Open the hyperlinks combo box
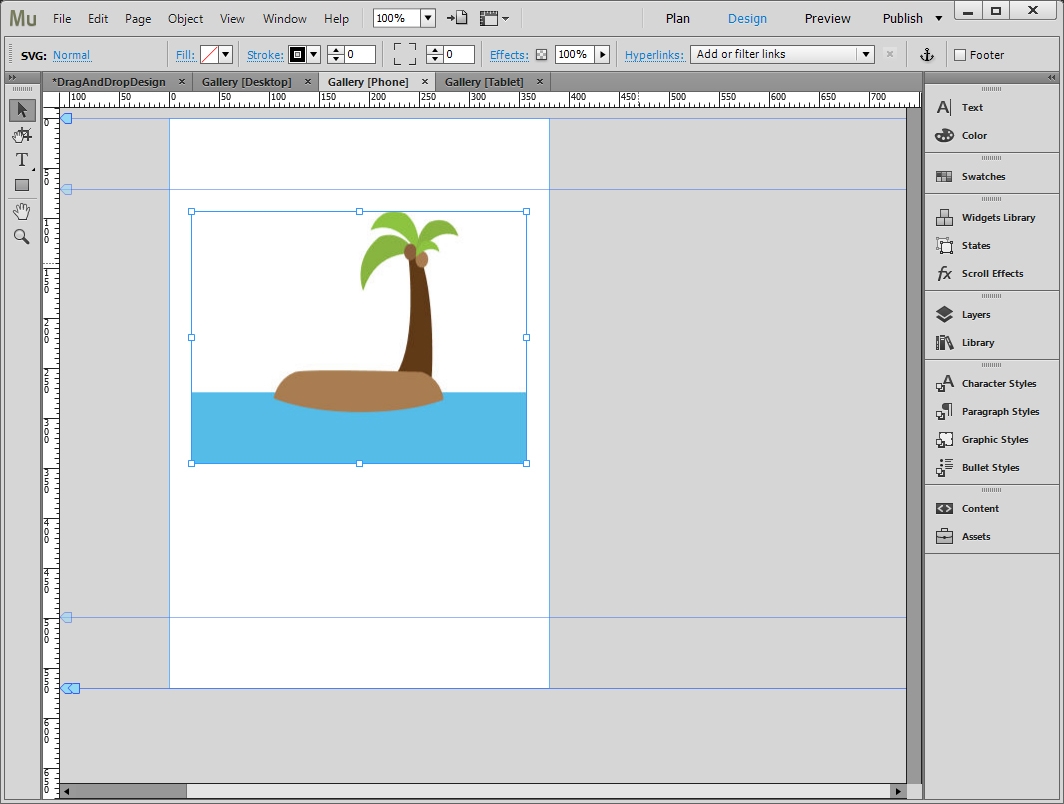1064x804 pixels. (x=782, y=55)
